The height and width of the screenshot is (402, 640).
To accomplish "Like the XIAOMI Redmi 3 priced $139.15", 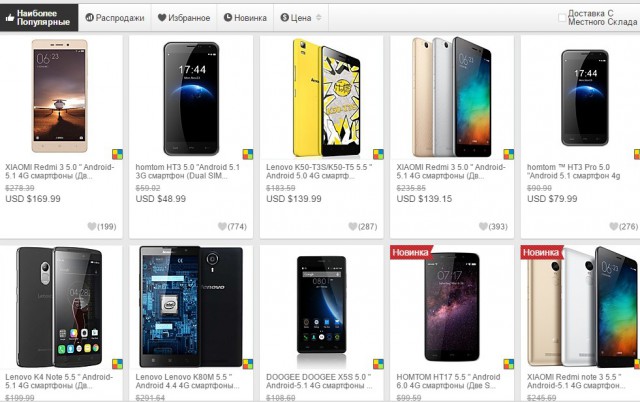I will coord(483,226).
